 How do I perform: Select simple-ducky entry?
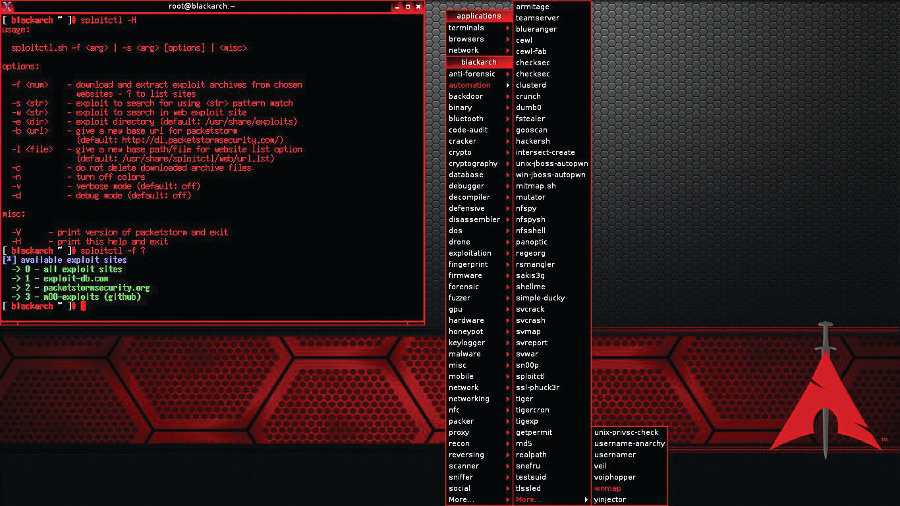tap(540, 298)
